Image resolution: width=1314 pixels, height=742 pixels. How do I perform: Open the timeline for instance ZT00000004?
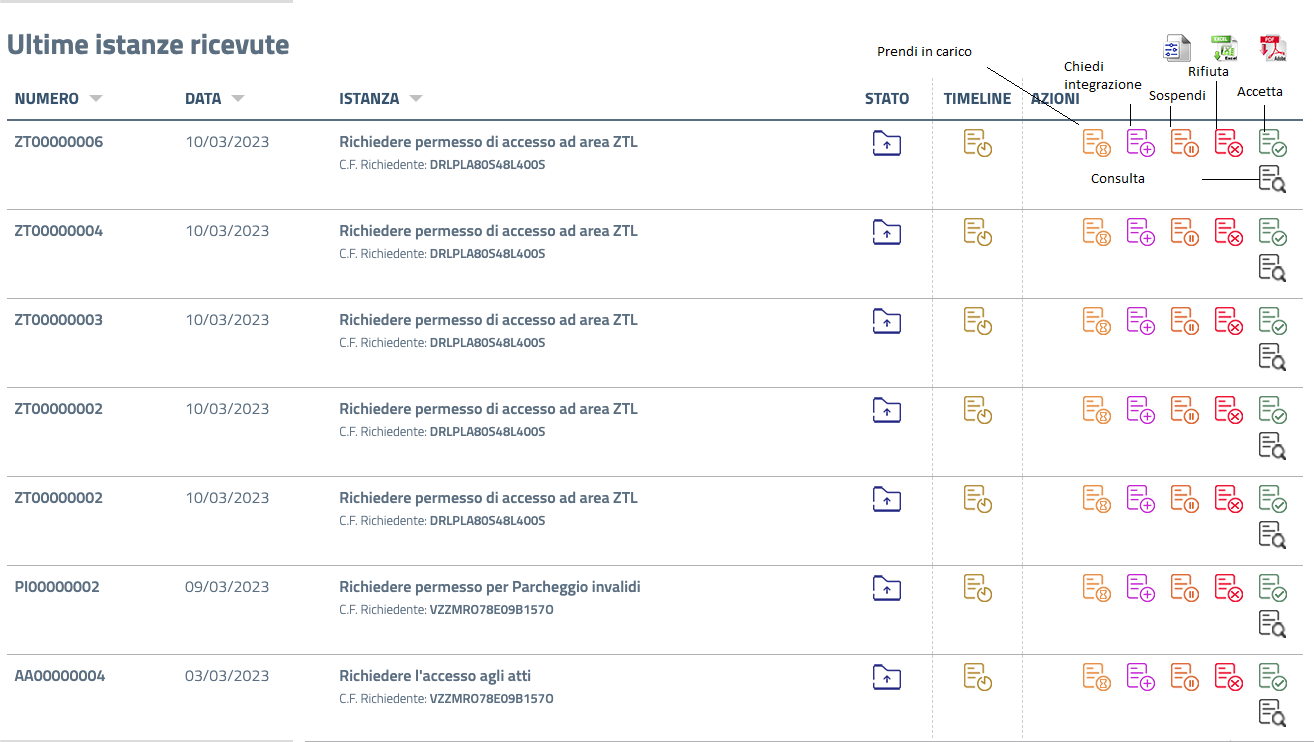tap(978, 232)
